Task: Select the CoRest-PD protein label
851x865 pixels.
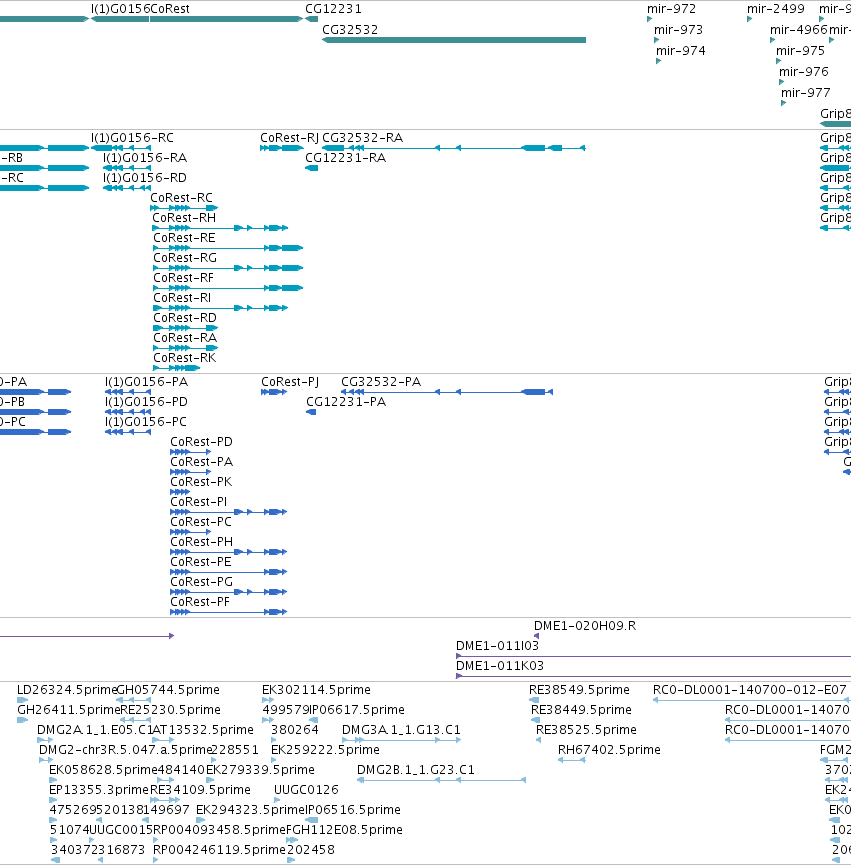Action: coord(201,442)
